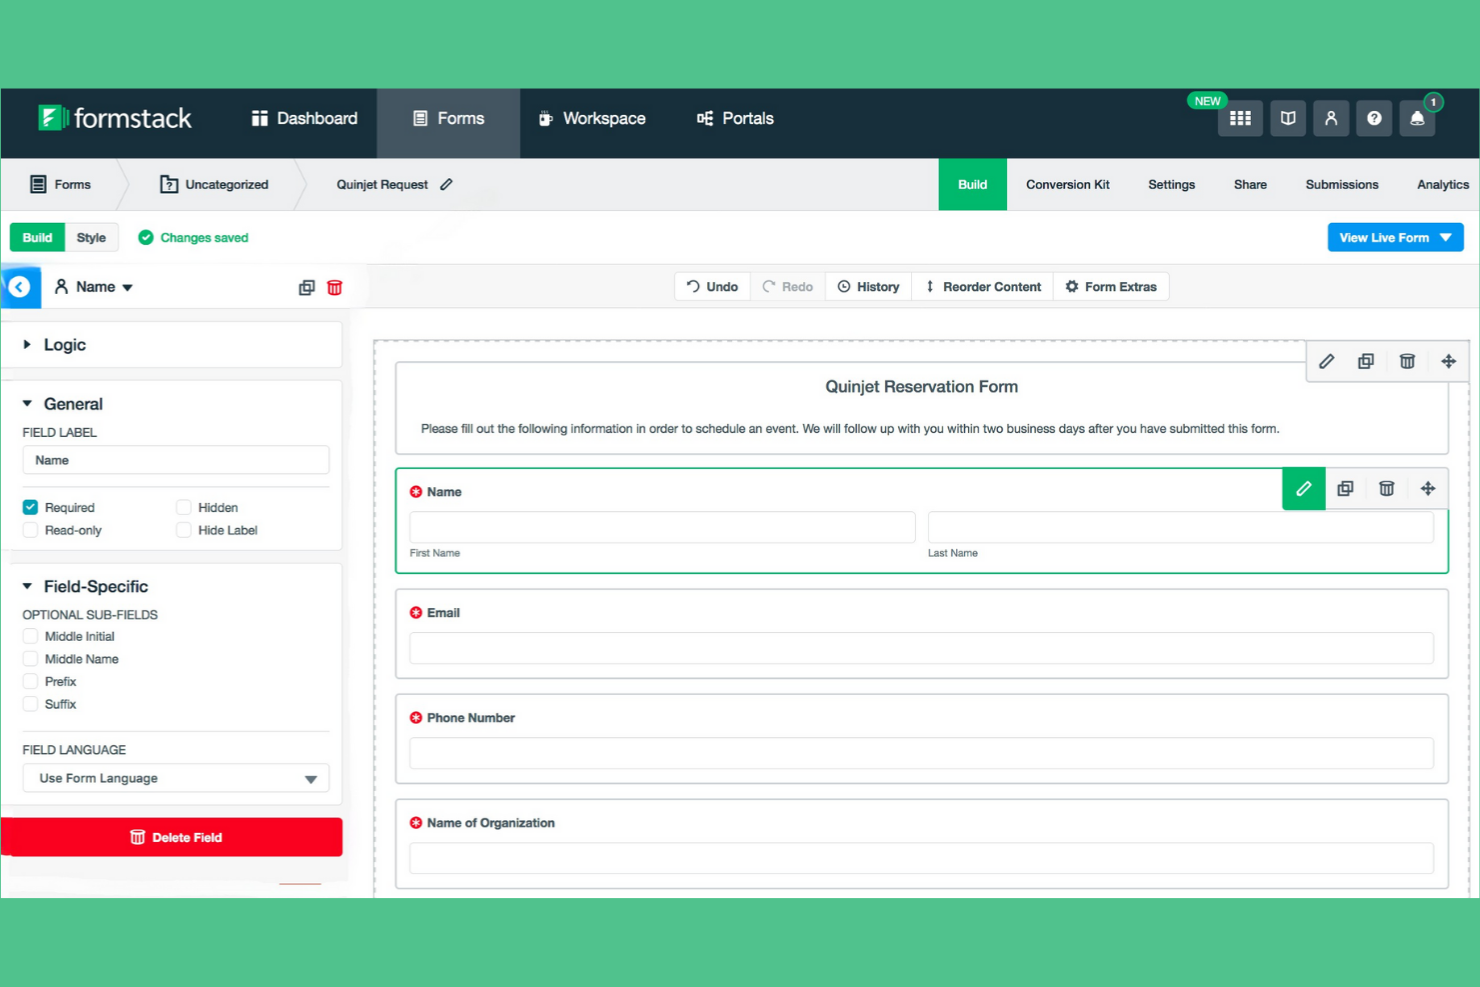Open the Use Form Language dropdown
This screenshot has height=987, width=1480.
coord(176,778)
